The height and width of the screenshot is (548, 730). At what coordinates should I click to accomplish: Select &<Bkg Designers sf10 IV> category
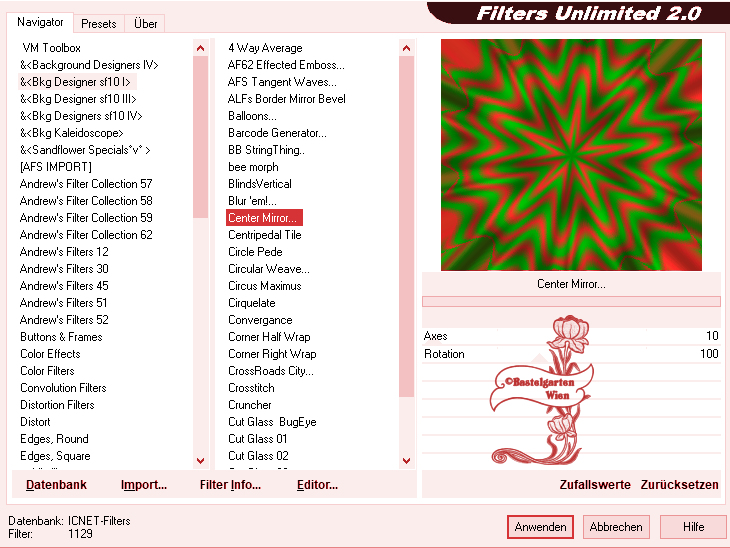click(81, 116)
